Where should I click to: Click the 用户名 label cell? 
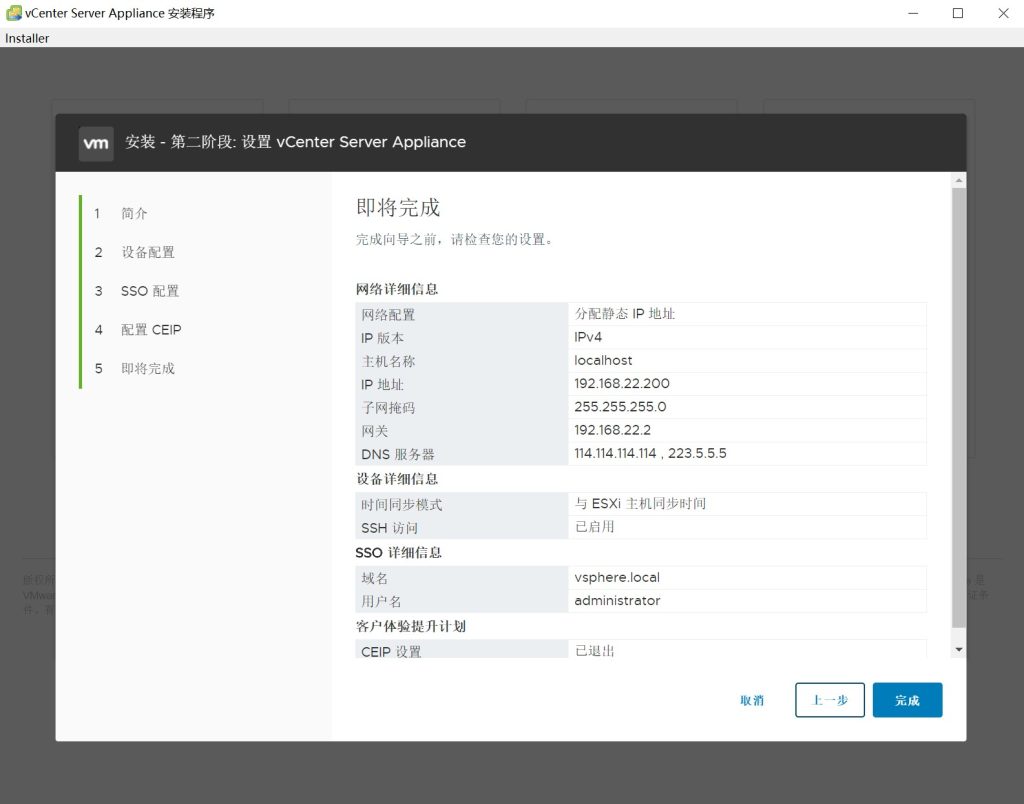[462, 602]
